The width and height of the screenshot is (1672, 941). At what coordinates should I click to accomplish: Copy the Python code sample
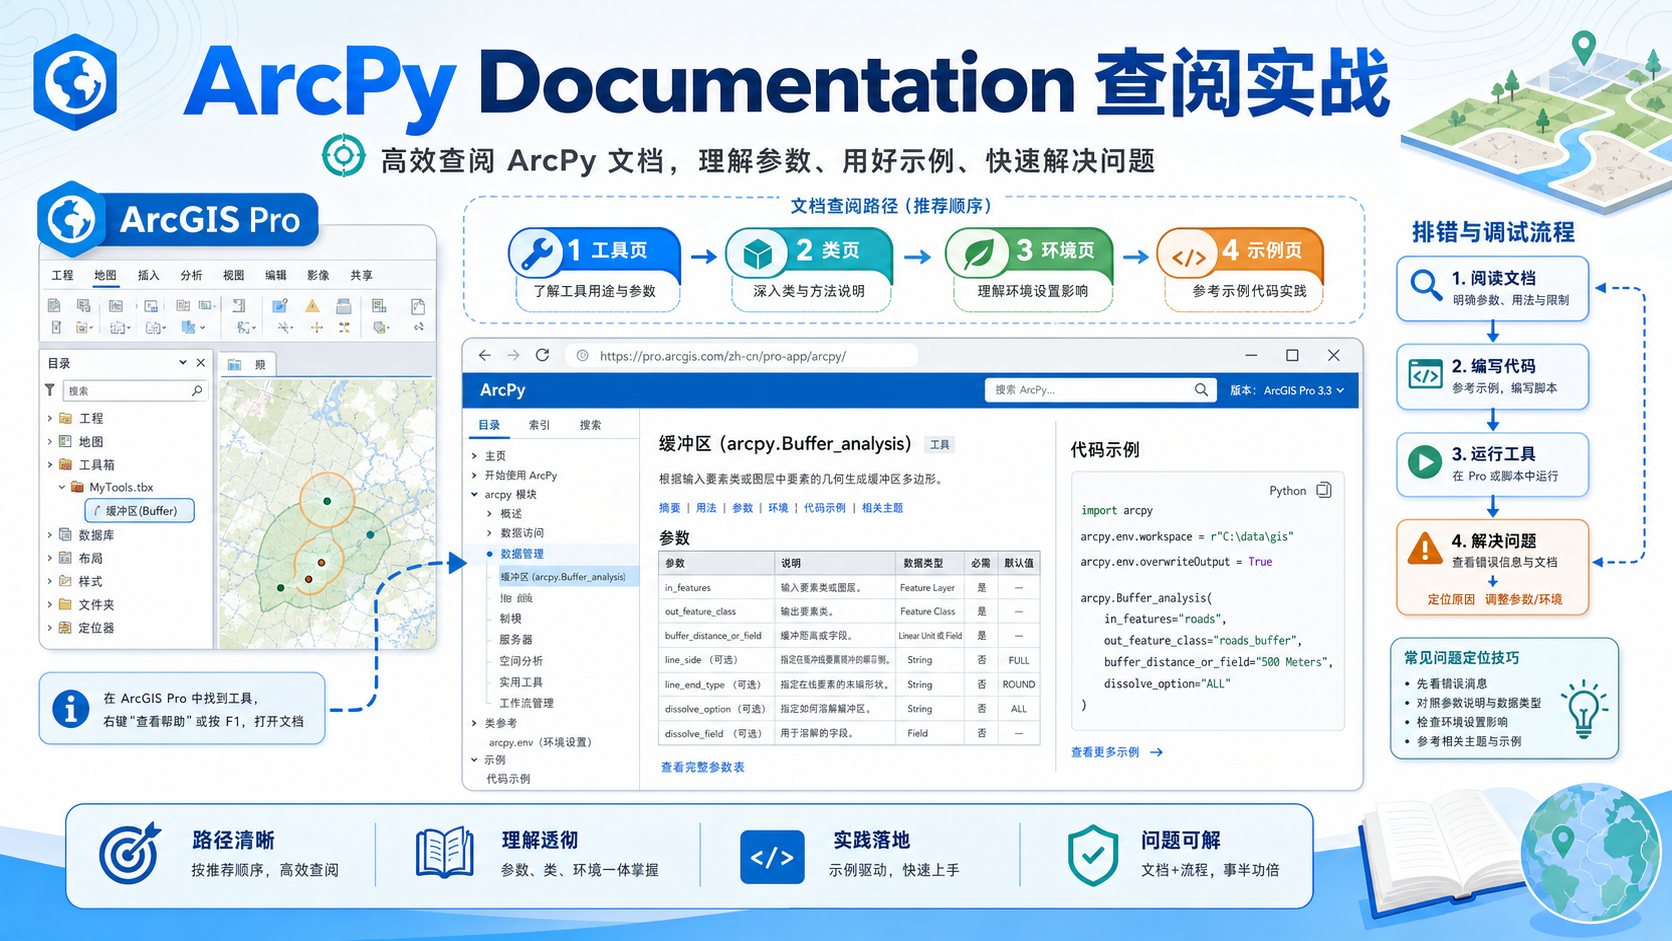(1324, 490)
